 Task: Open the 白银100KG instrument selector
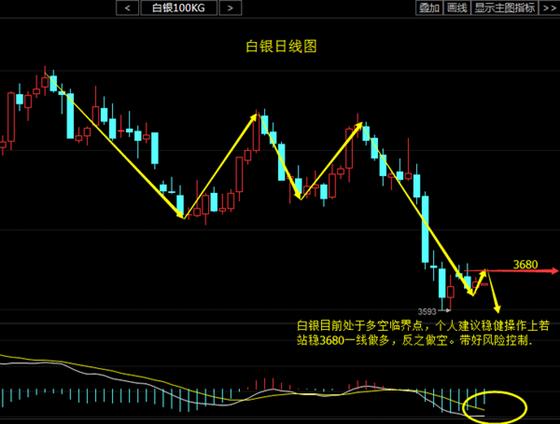[179, 8]
